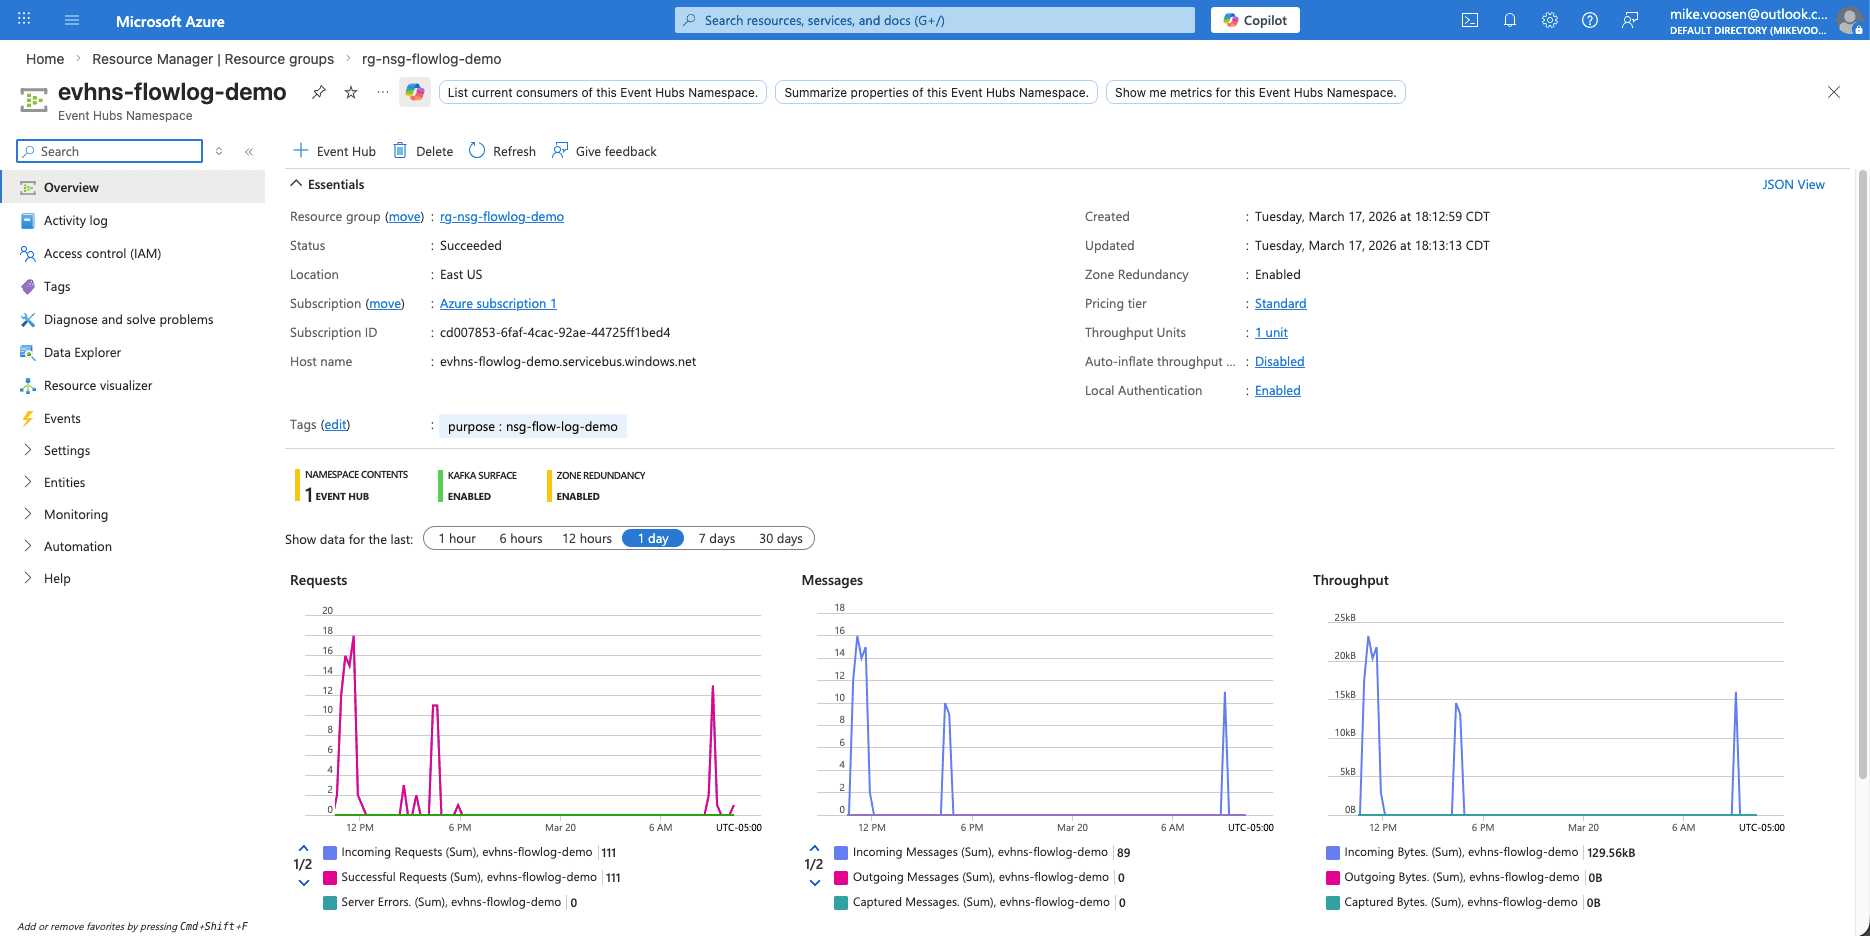Add evhns-flowlog-demo to favorites with the star
This screenshot has width=1870, height=936.
[x=350, y=91]
